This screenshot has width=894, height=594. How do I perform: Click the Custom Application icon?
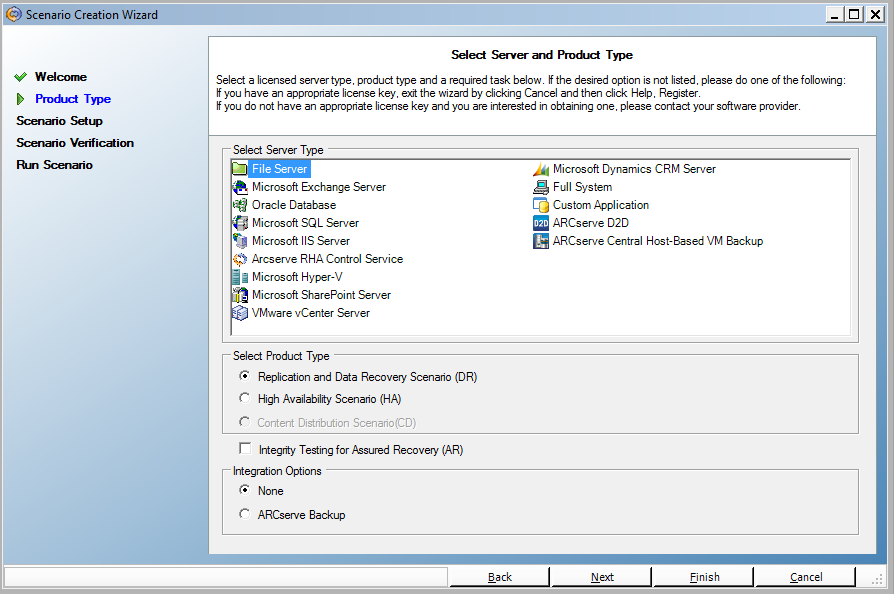click(x=541, y=205)
